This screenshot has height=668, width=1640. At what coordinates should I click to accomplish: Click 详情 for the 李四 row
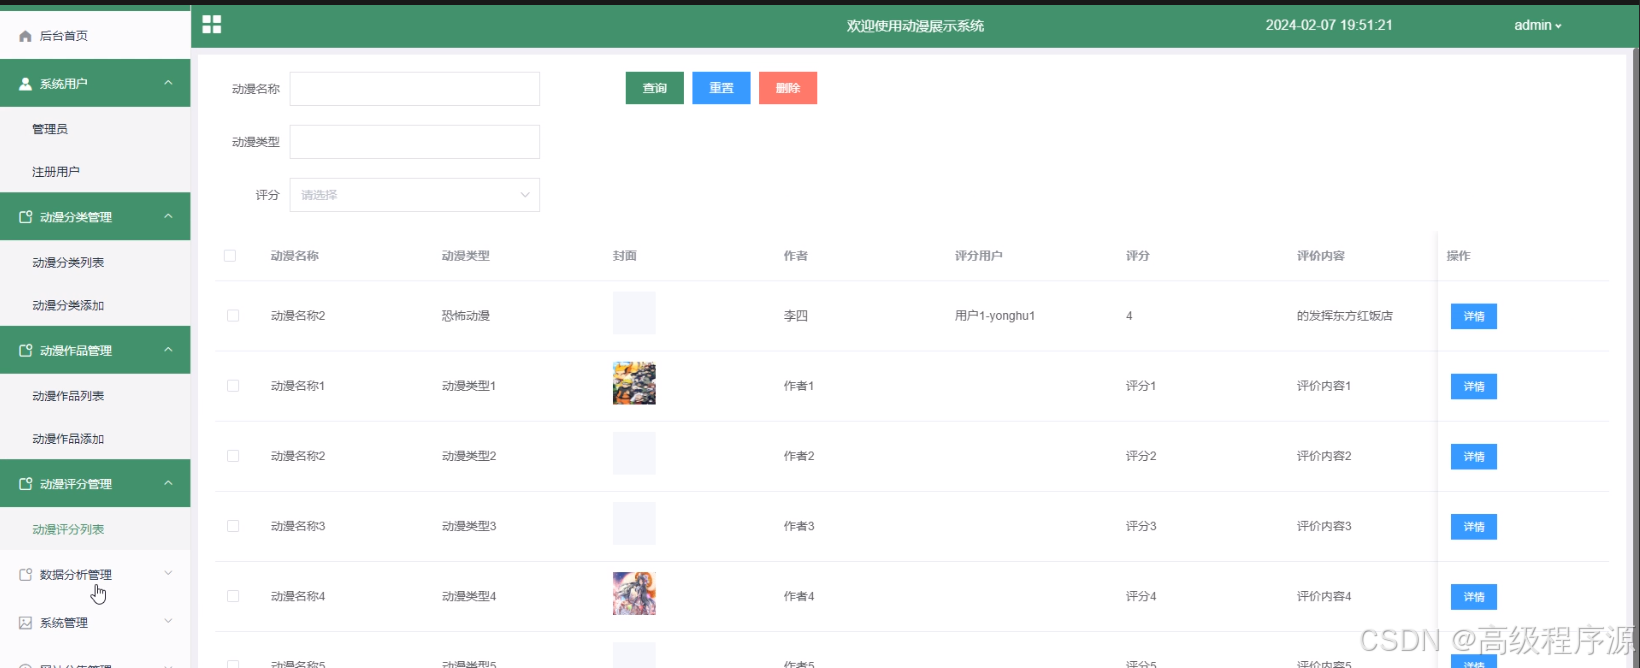pos(1474,316)
